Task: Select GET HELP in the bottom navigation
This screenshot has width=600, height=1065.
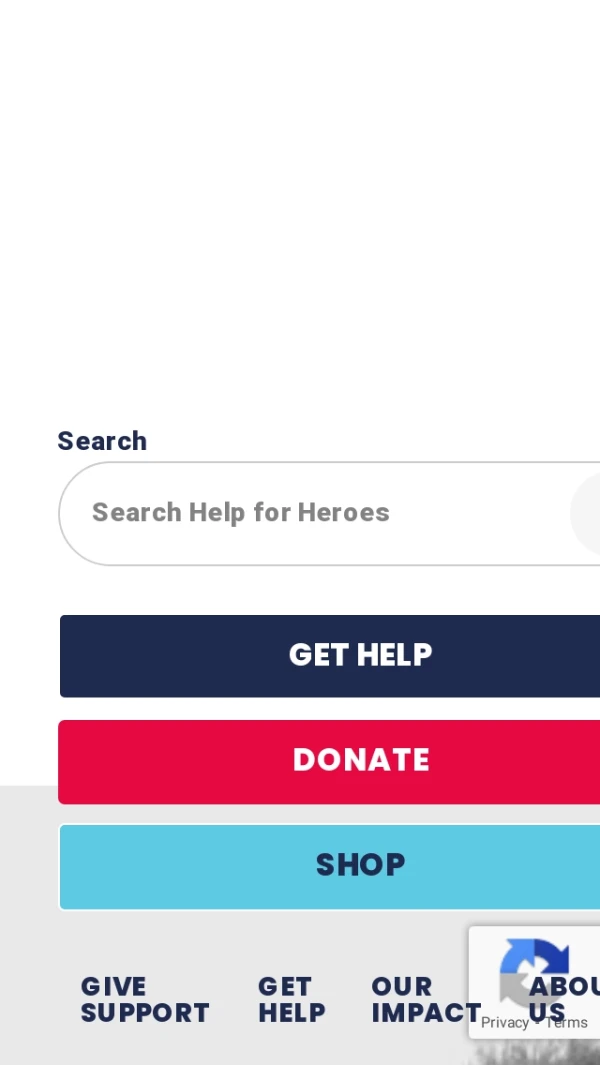Action: pos(292,999)
